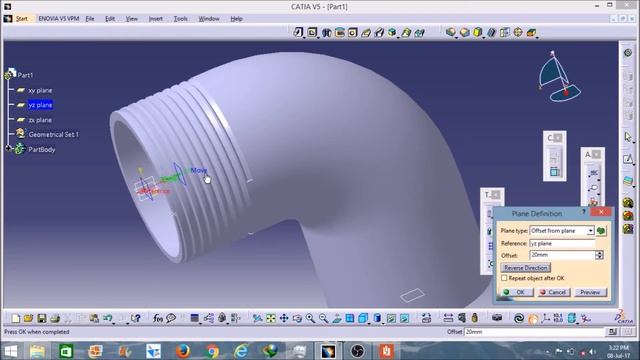This screenshot has height=360, width=640.
Task: Click the Open folder icon in bottom toolbar
Action: [28, 318]
